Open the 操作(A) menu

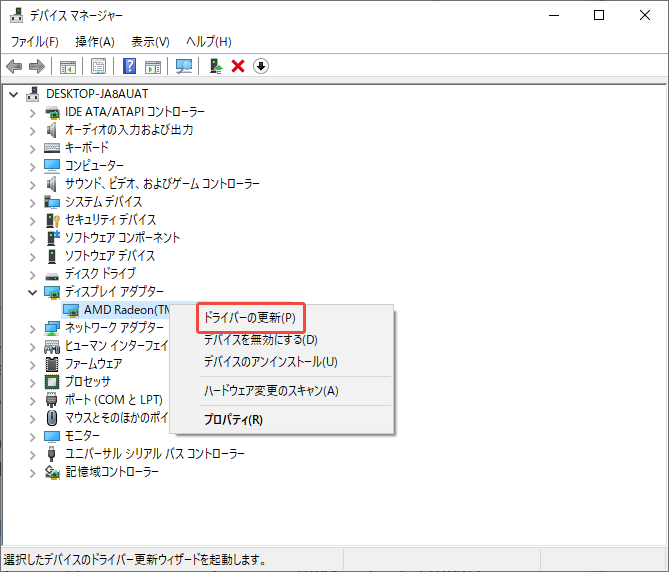click(95, 42)
